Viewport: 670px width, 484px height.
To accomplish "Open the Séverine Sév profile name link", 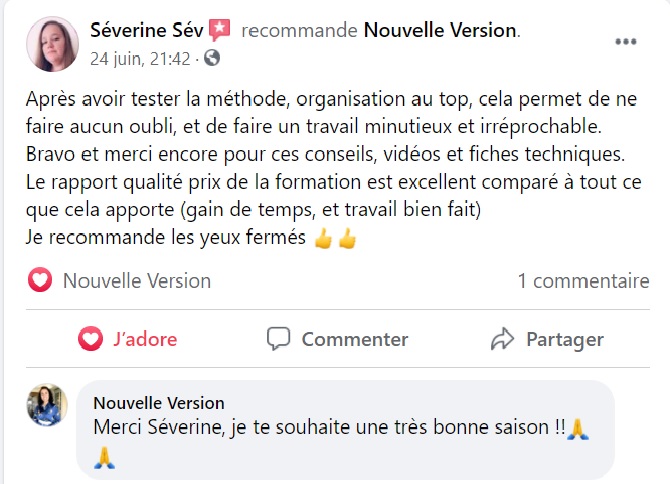I will click(146, 31).
